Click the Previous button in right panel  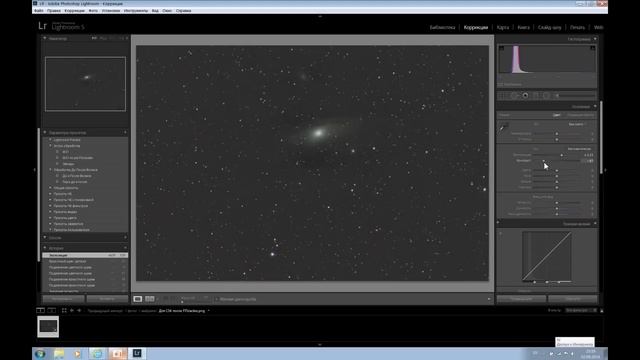click(521, 299)
